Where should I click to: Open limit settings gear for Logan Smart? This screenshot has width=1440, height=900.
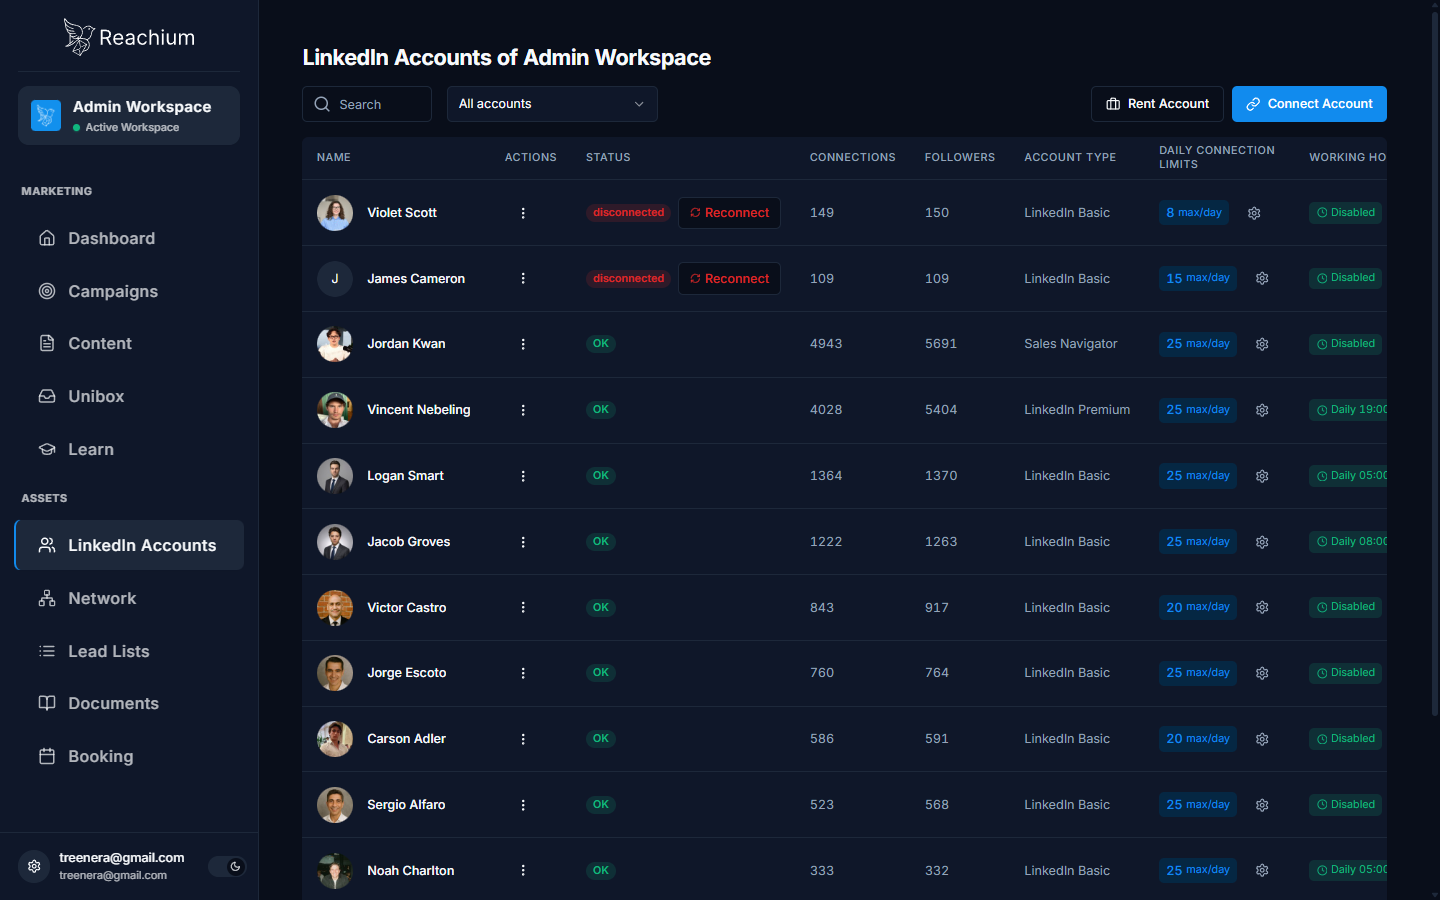pyautogui.click(x=1262, y=476)
